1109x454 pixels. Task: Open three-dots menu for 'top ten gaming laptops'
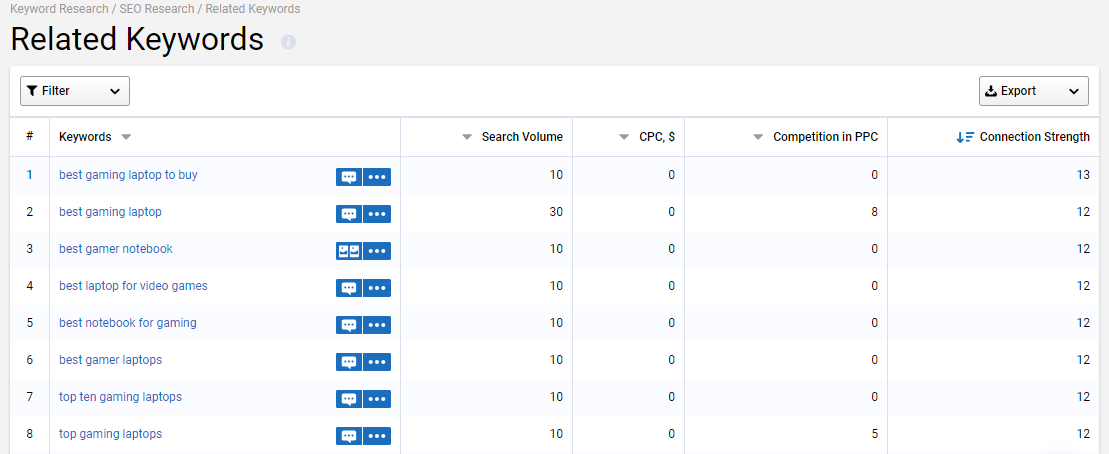click(x=377, y=399)
